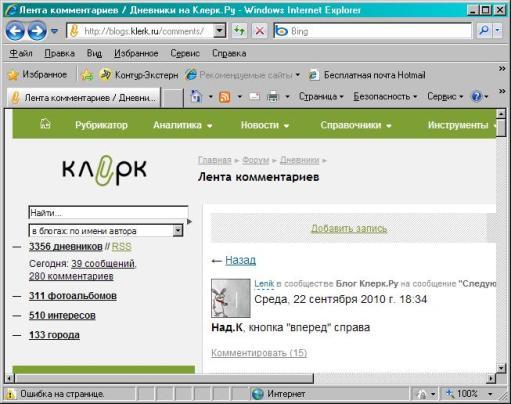Click the browser Forward arrow button
This screenshot has width=511, height=404.
37,31
